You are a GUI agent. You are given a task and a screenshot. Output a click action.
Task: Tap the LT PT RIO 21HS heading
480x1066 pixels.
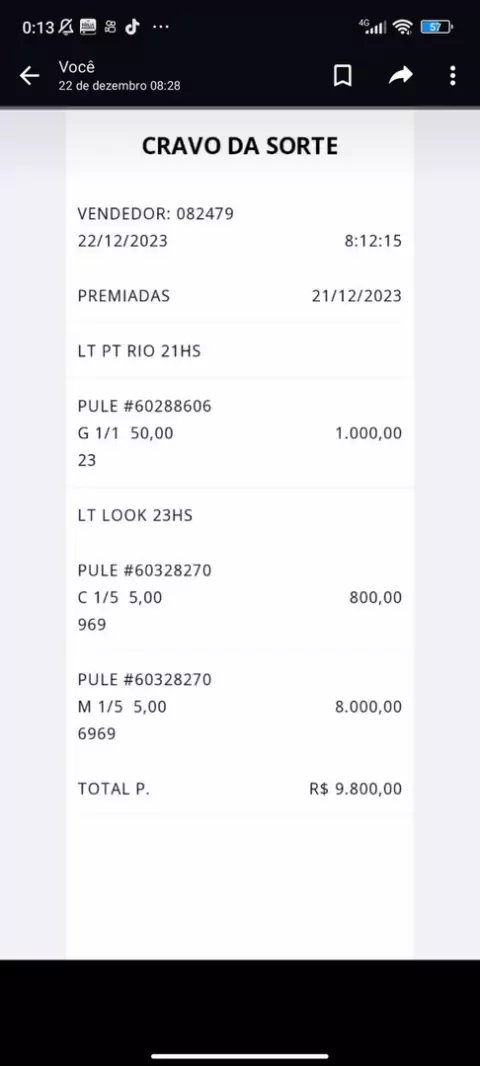click(x=139, y=351)
